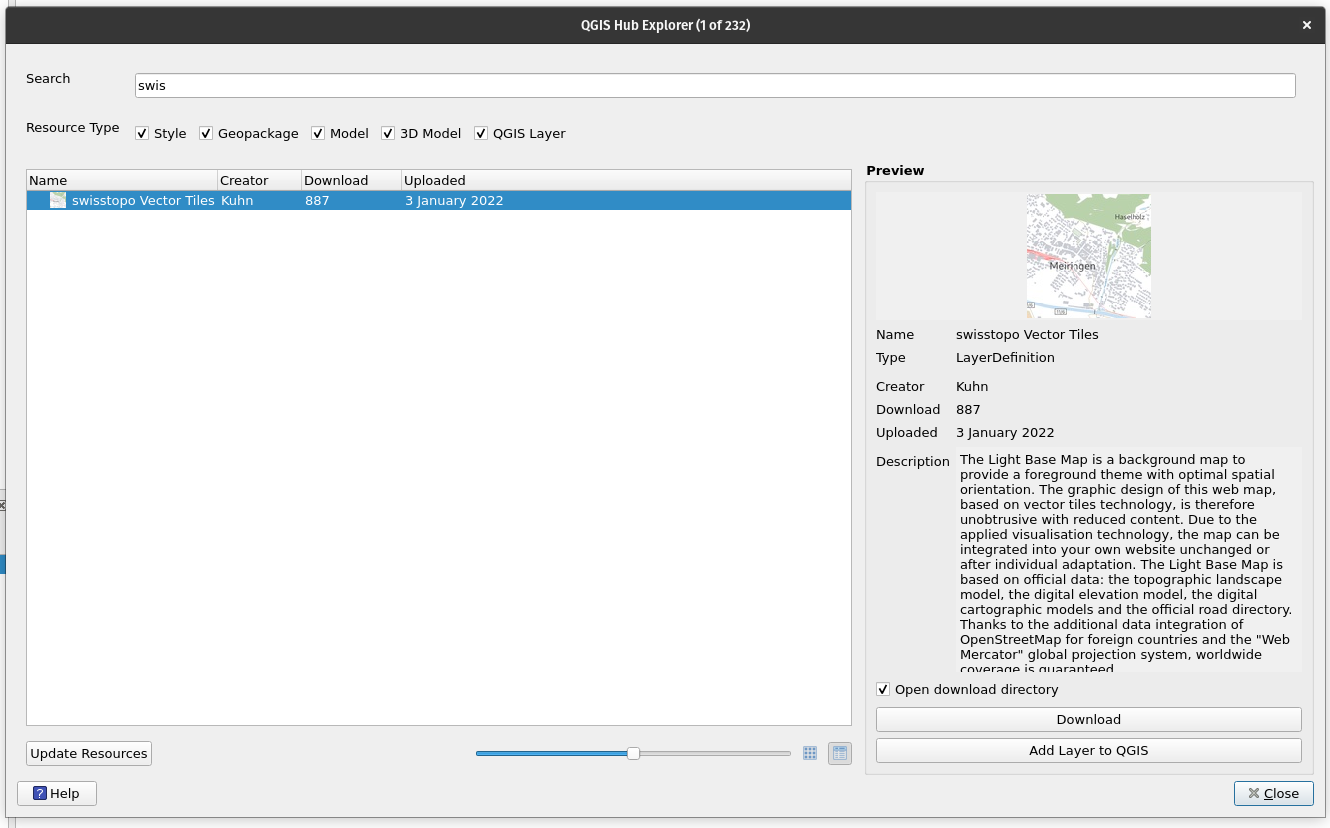Close the dialog using the Close button
Image resolution: width=1330 pixels, height=828 pixels.
point(1274,793)
